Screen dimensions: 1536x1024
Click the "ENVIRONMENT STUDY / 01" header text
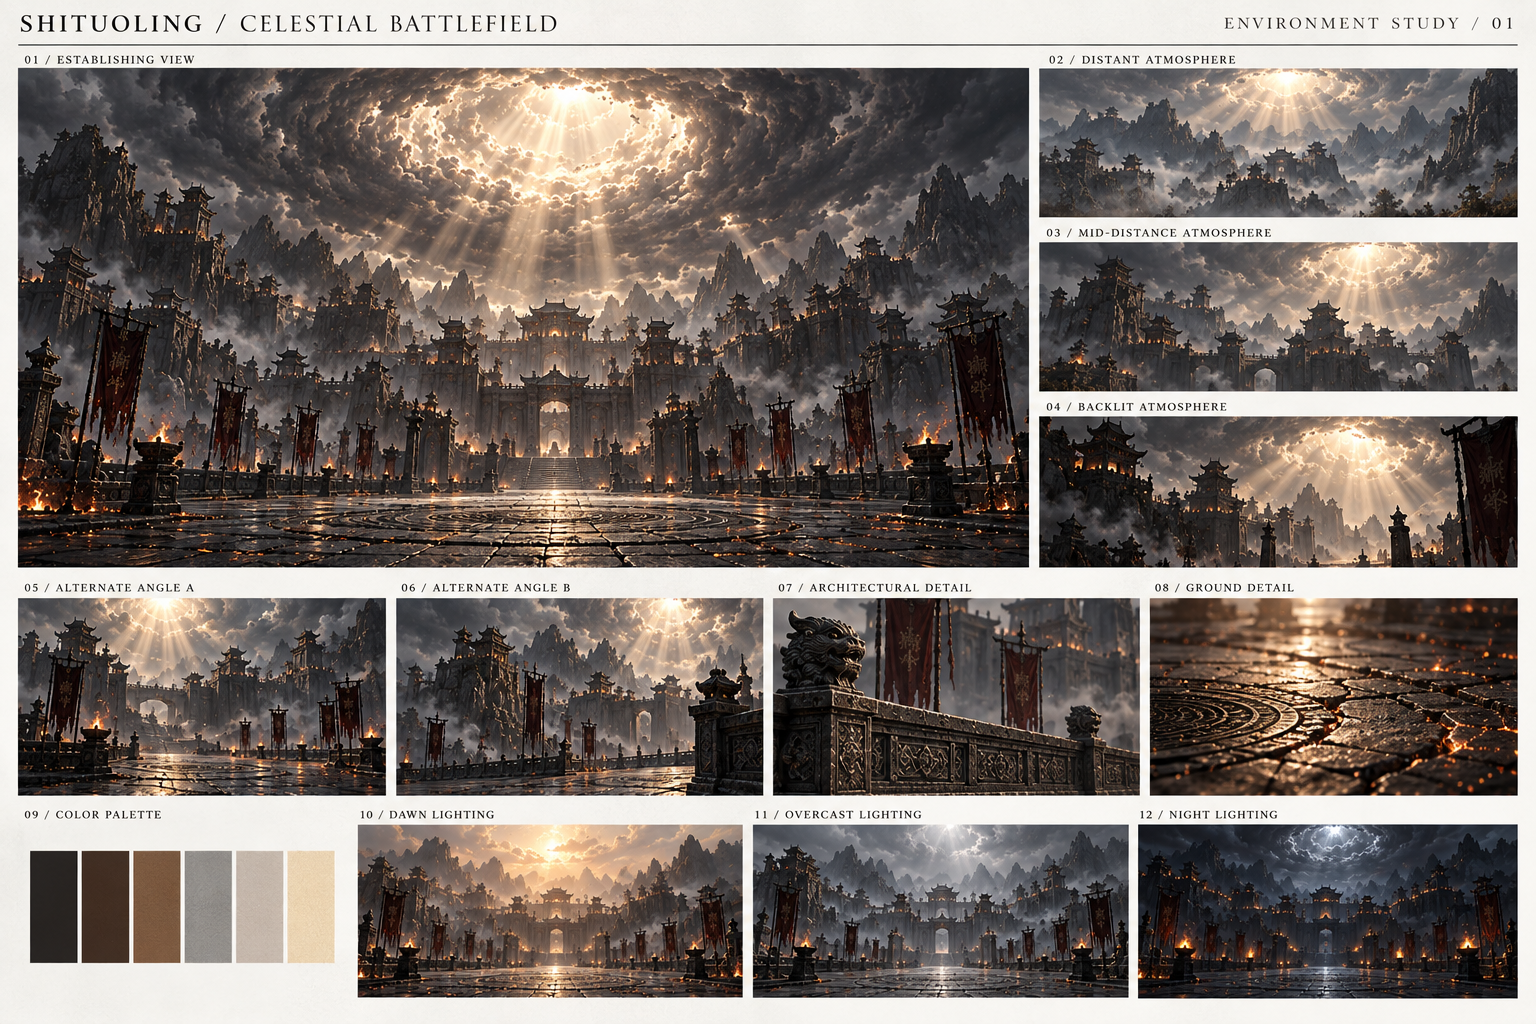coord(1369,23)
